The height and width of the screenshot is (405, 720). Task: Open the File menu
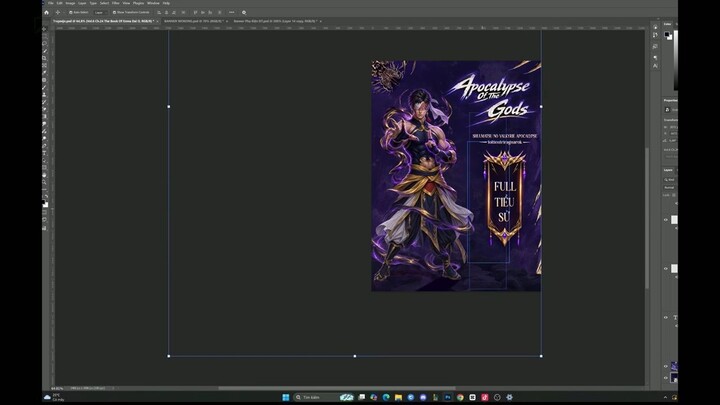51,3
